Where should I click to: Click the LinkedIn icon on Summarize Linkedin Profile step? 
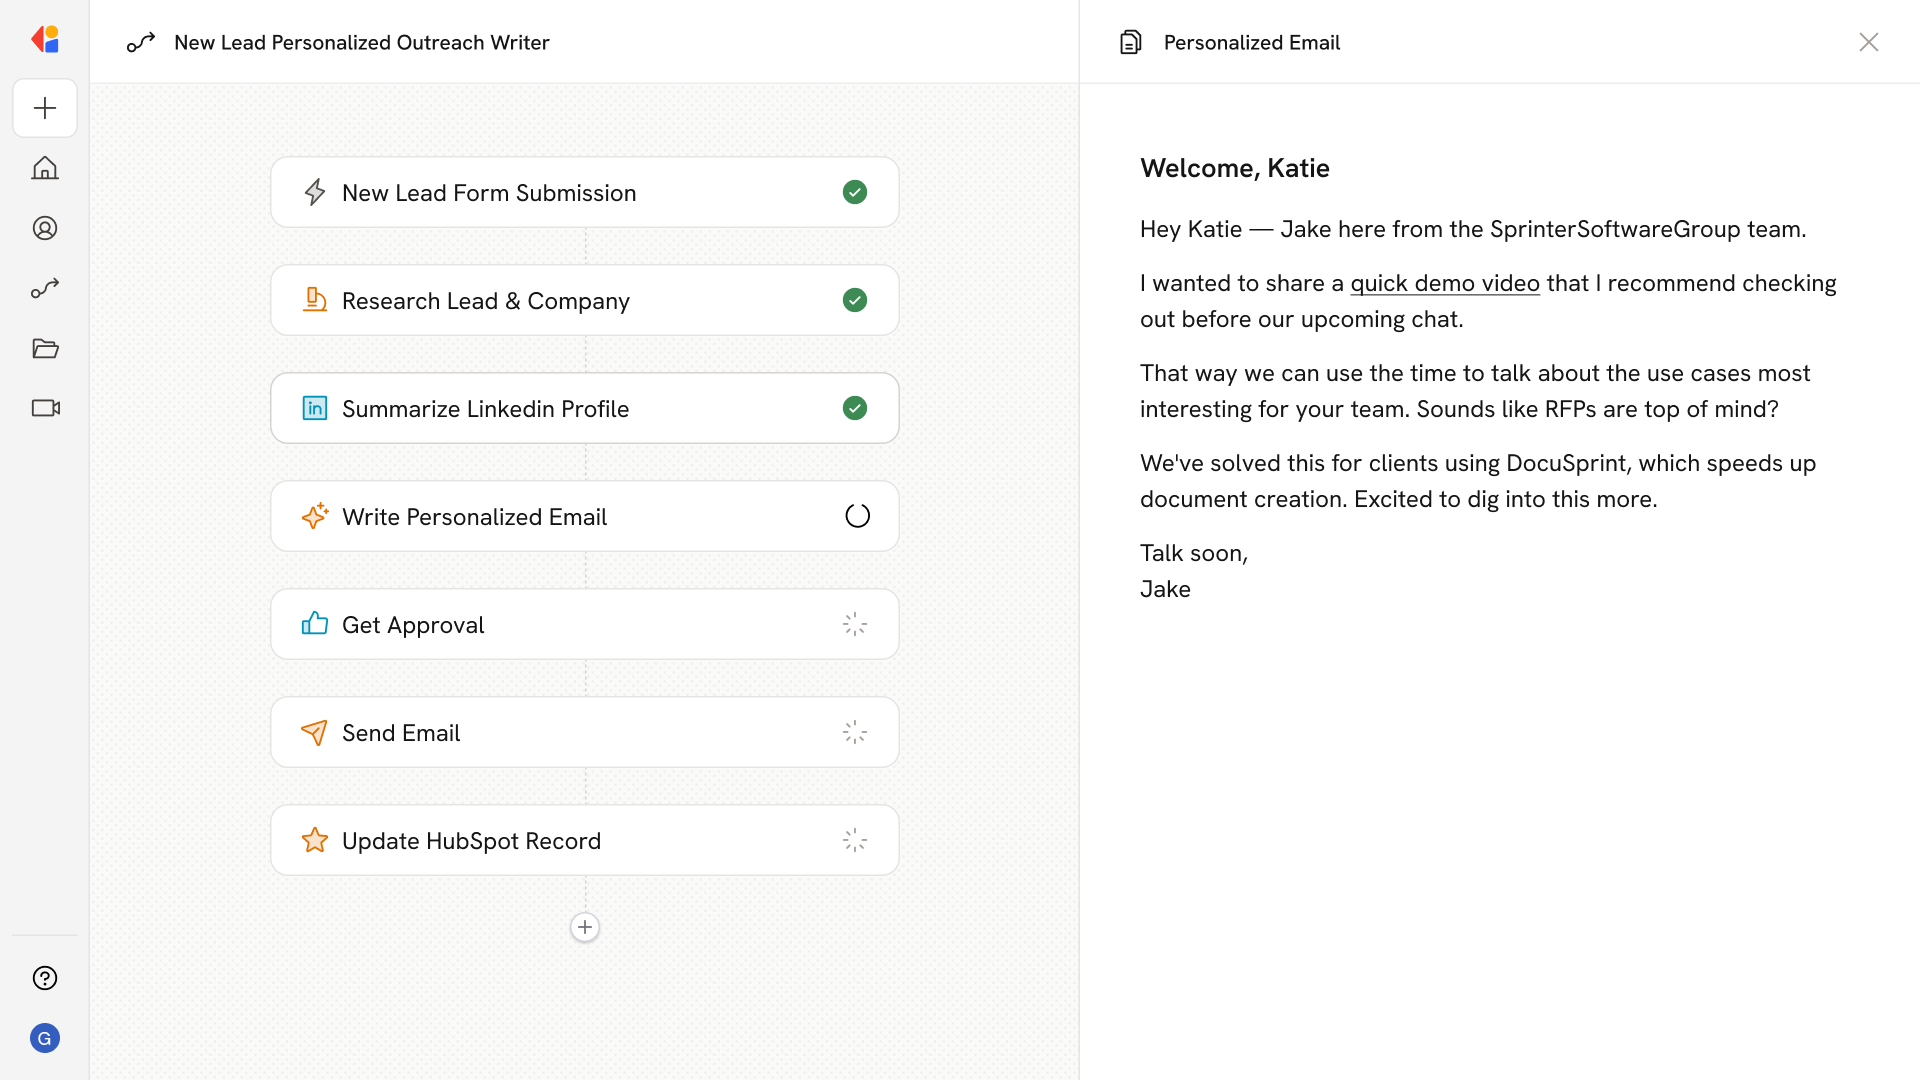[x=315, y=408]
